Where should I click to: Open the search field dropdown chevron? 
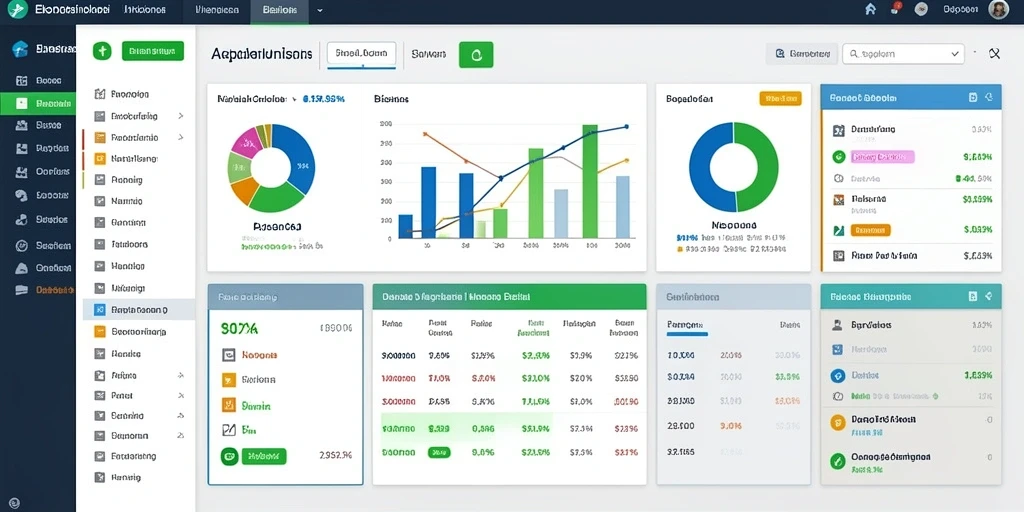click(956, 54)
